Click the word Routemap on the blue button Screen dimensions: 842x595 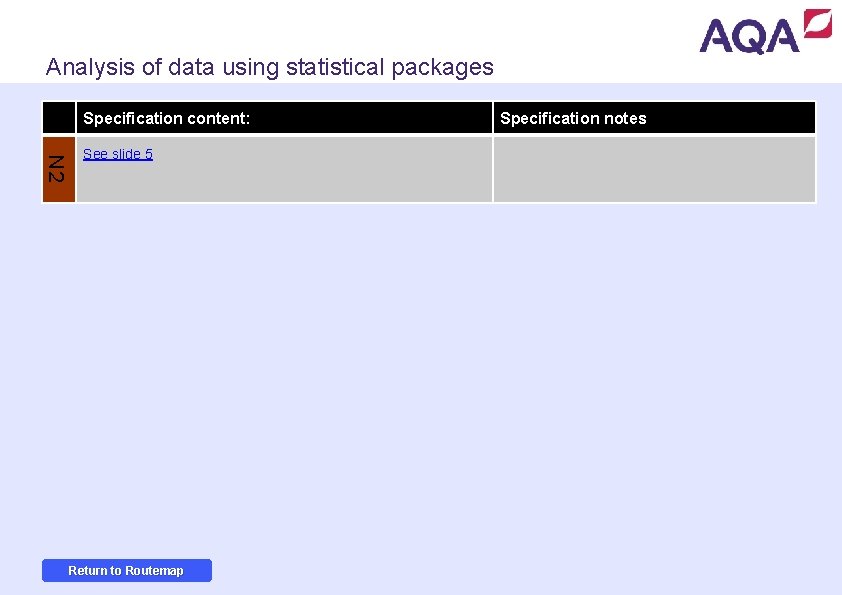[154, 571]
